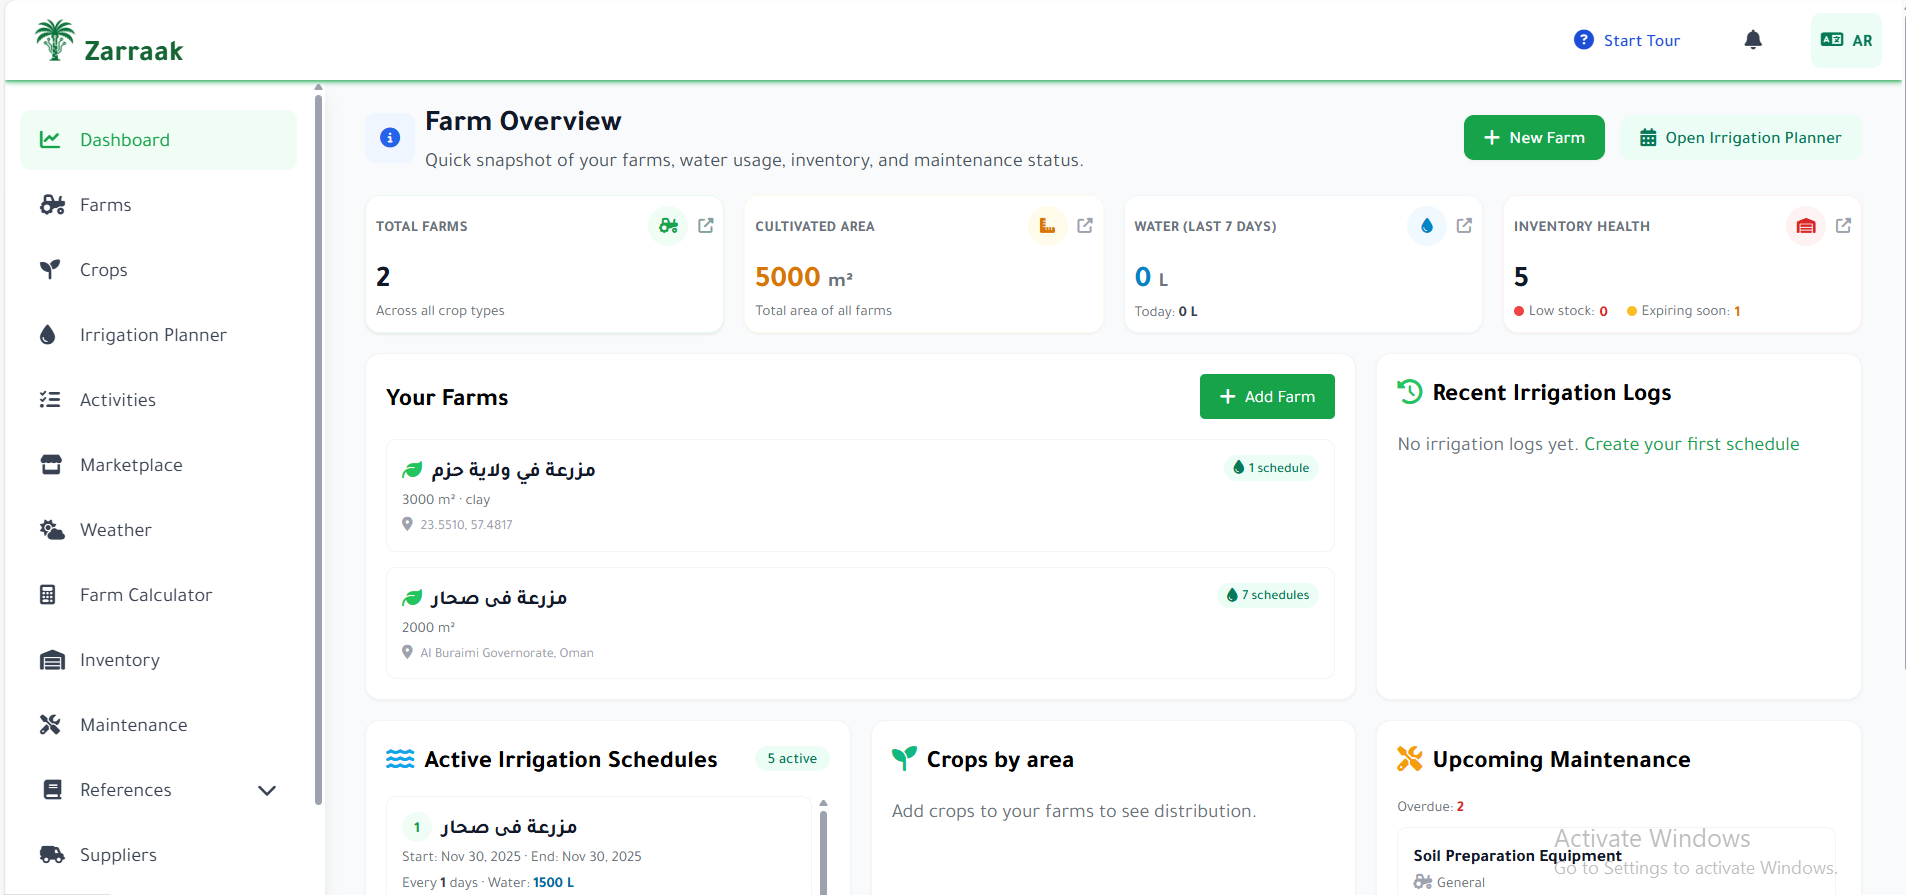This screenshot has width=1906, height=895.
Task: Open Farms in the sidebar
Action: point(159,205)
